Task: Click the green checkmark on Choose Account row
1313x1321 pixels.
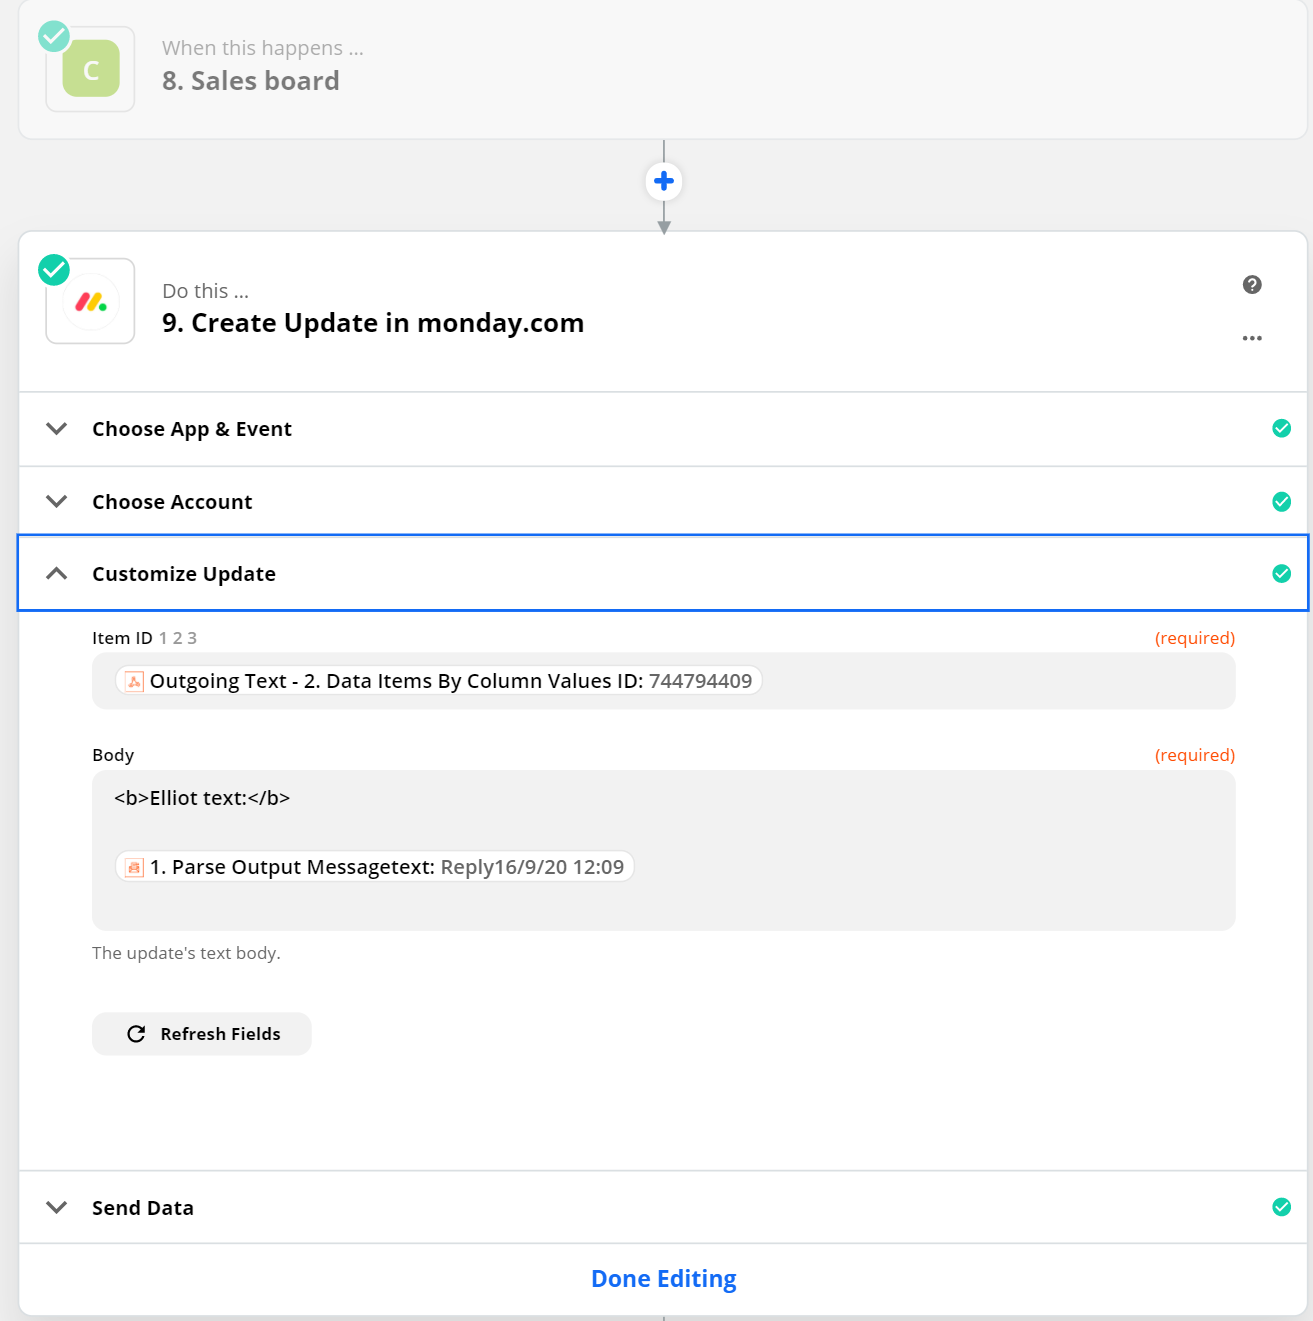Action: point(1281,501)
